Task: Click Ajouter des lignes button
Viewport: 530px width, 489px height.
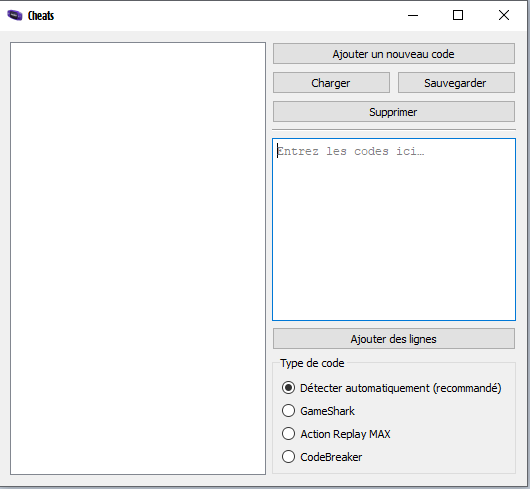Action: pos(394,339)
